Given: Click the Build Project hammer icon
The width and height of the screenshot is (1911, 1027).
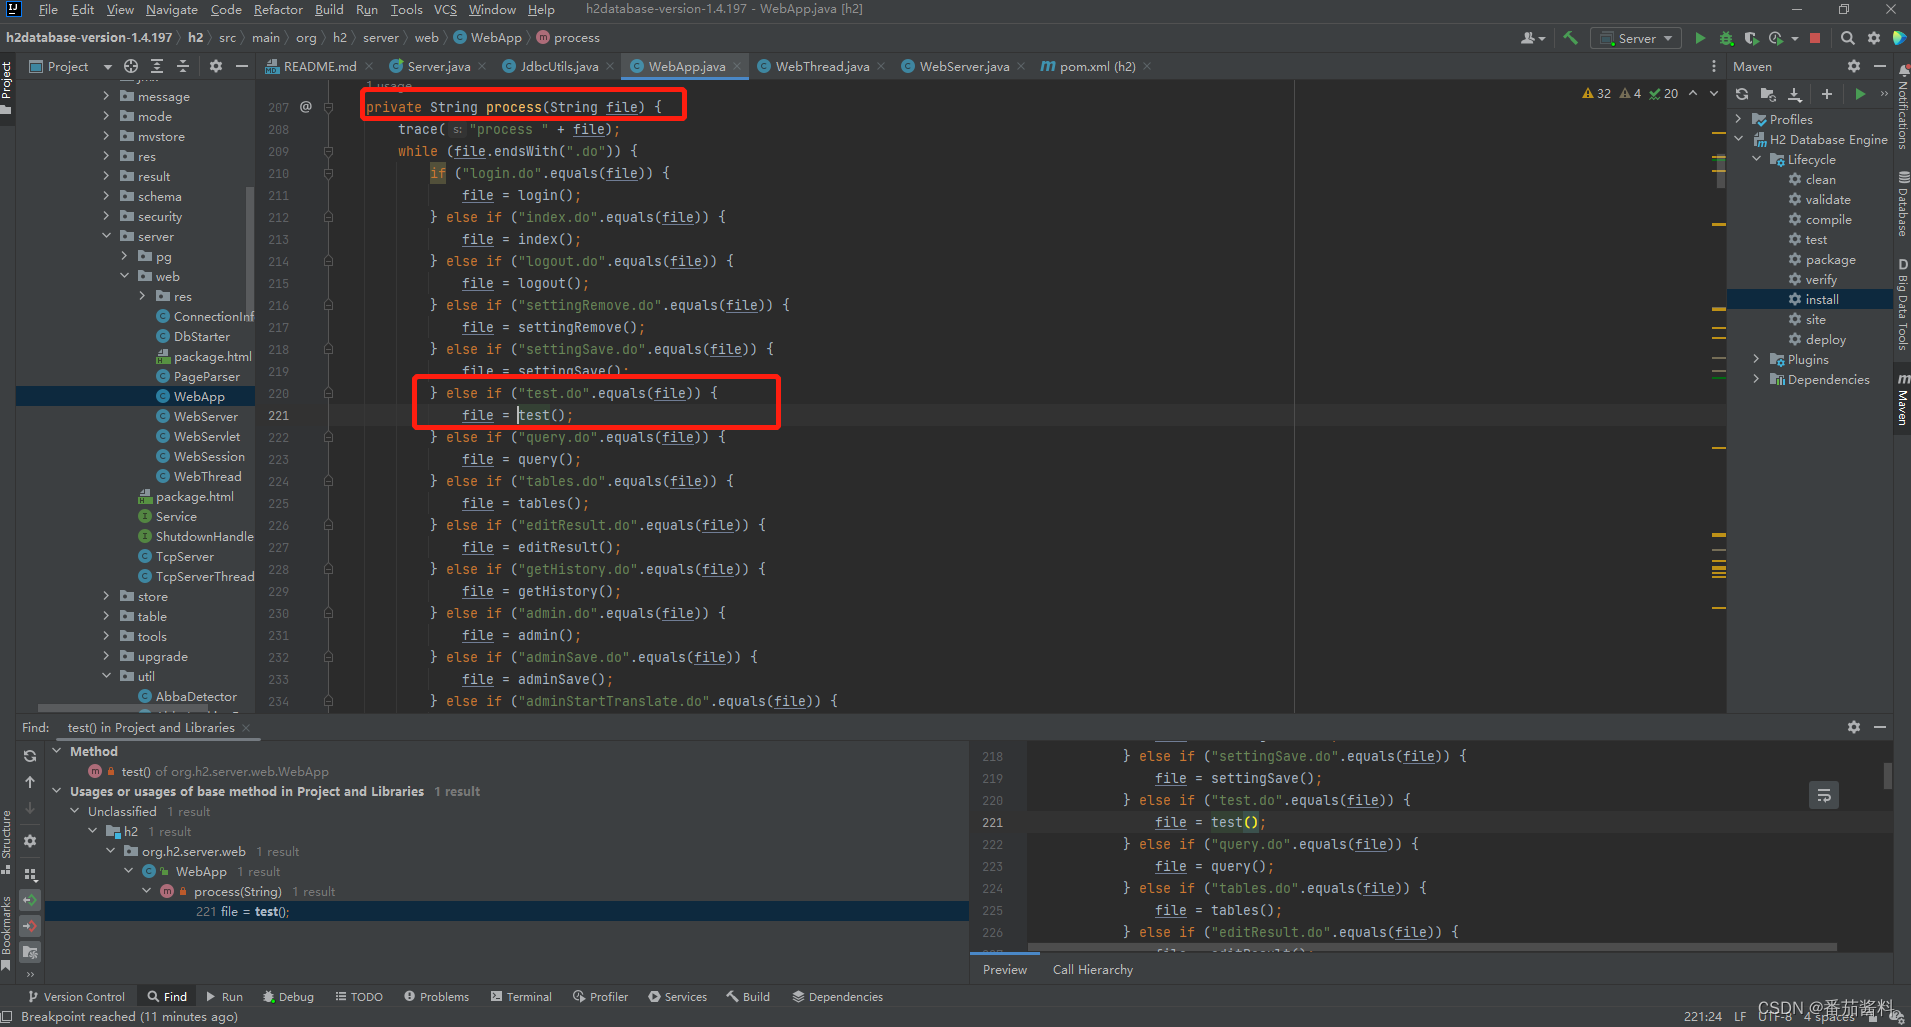Looking at the screenshot, I should pos(1571,38).
